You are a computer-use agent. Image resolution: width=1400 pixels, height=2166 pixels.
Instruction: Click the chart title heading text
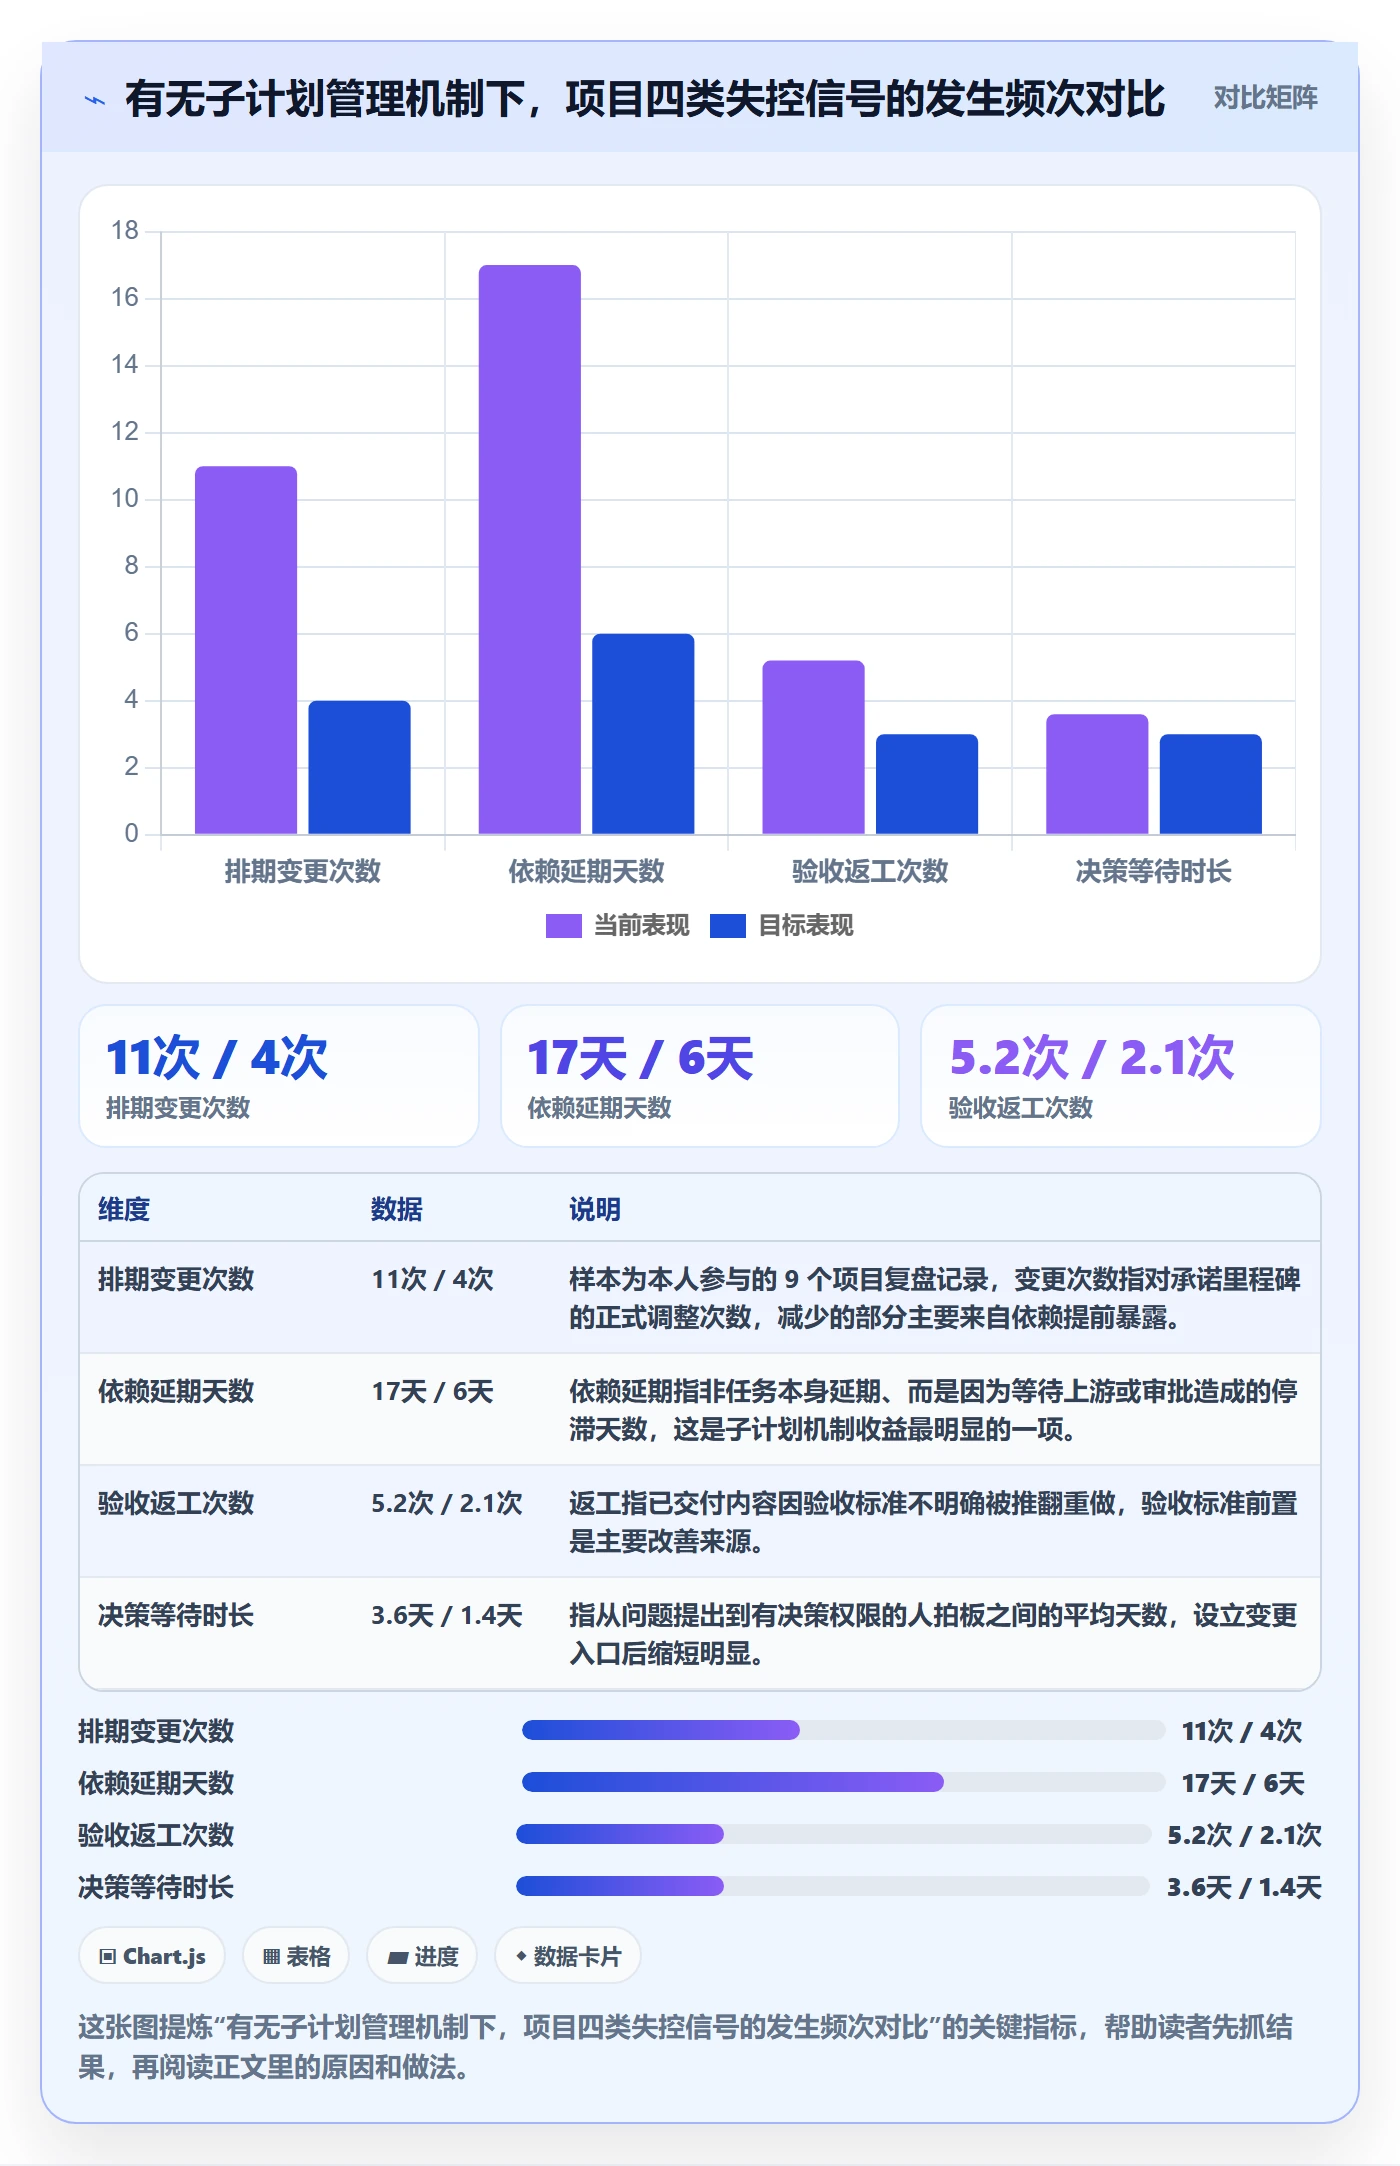[x=645, y=99]
